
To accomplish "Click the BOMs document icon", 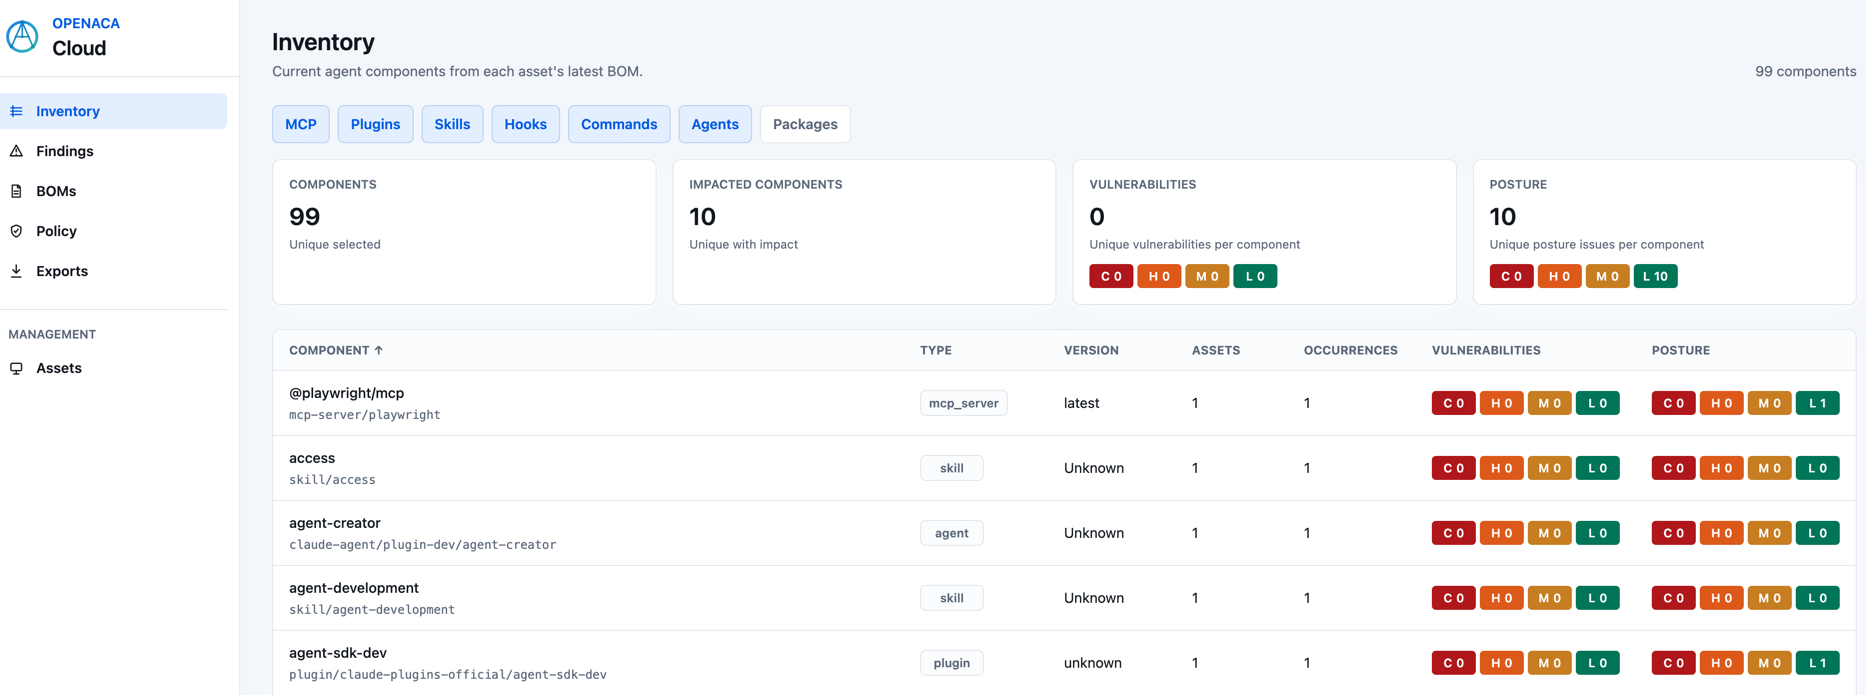I will [16, 191].
